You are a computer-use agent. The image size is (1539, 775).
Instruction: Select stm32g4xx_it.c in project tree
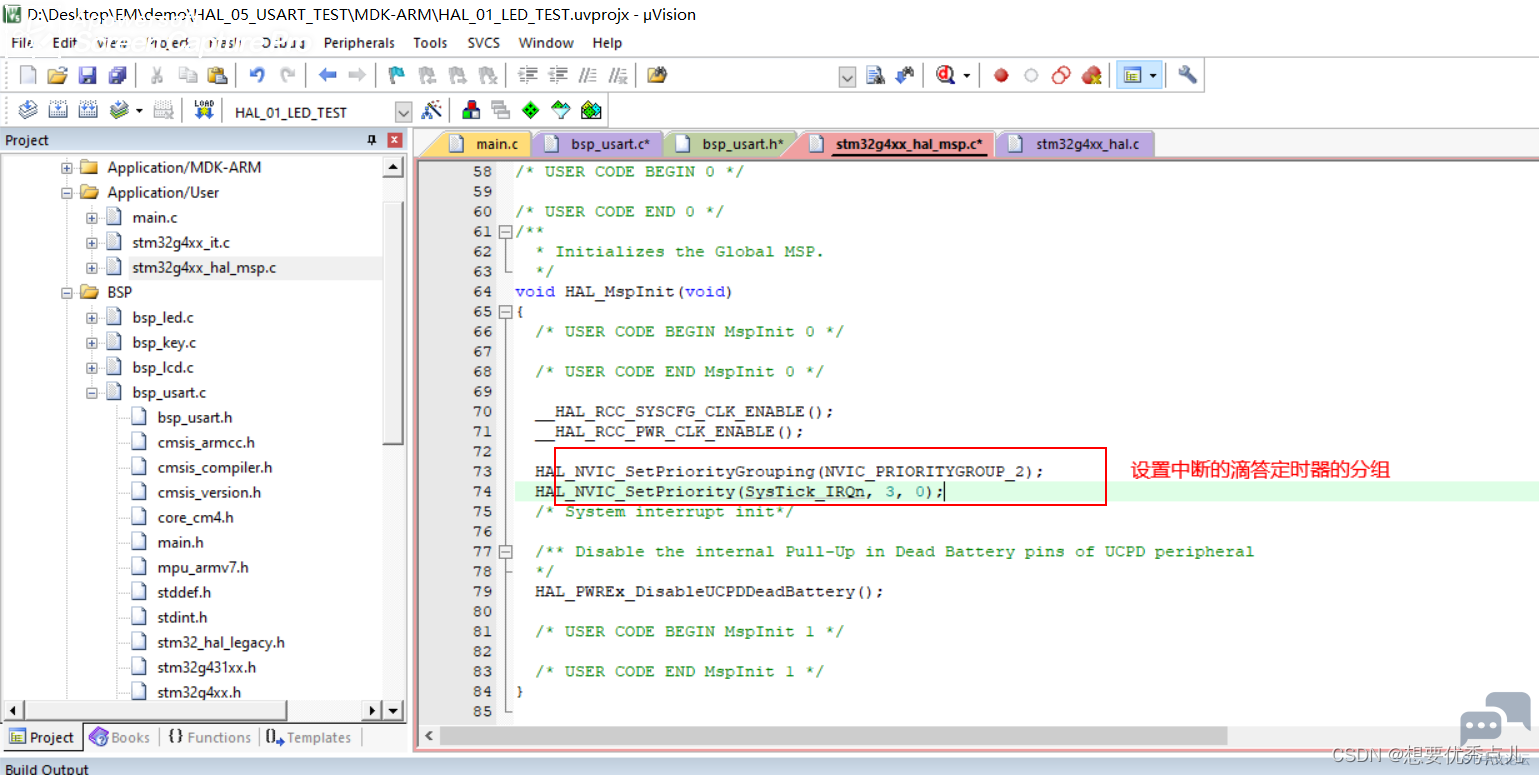tap(181, 243)
